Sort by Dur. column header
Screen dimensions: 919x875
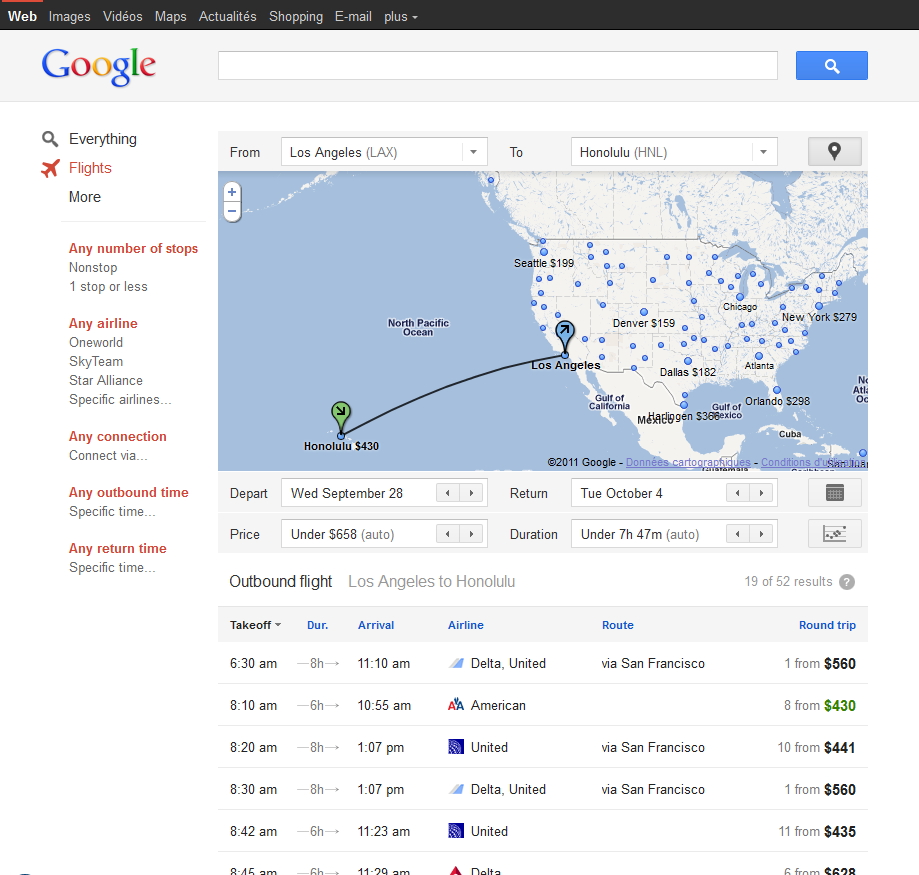coord(317,625)
